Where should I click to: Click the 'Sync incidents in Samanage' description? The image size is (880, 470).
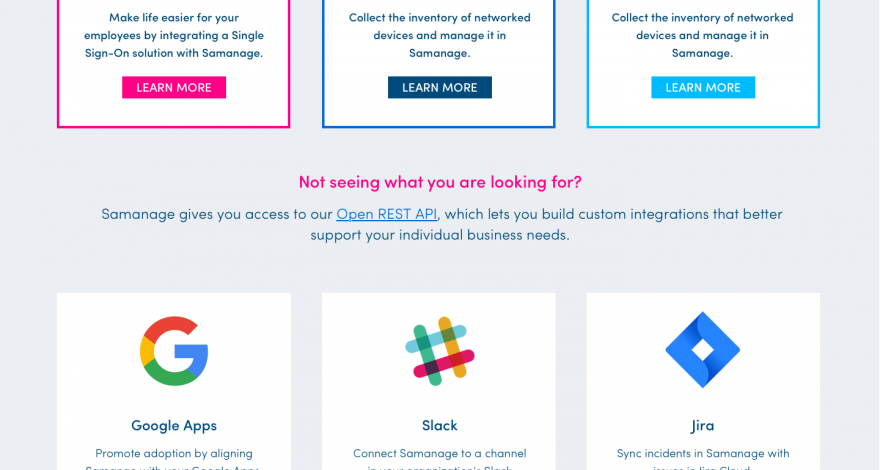pos(702,453)
